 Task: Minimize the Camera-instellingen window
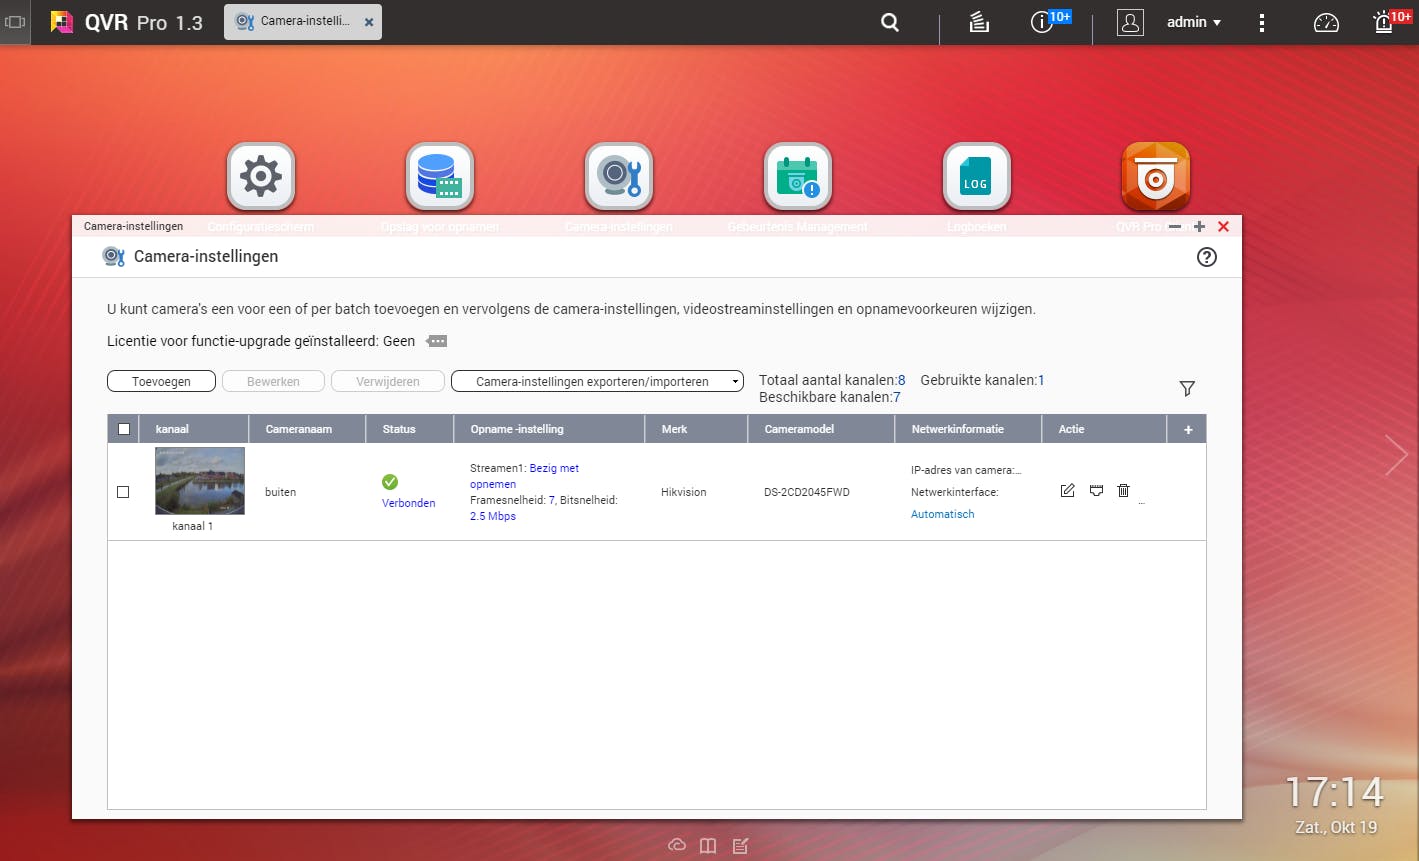tap(1175, 227)
